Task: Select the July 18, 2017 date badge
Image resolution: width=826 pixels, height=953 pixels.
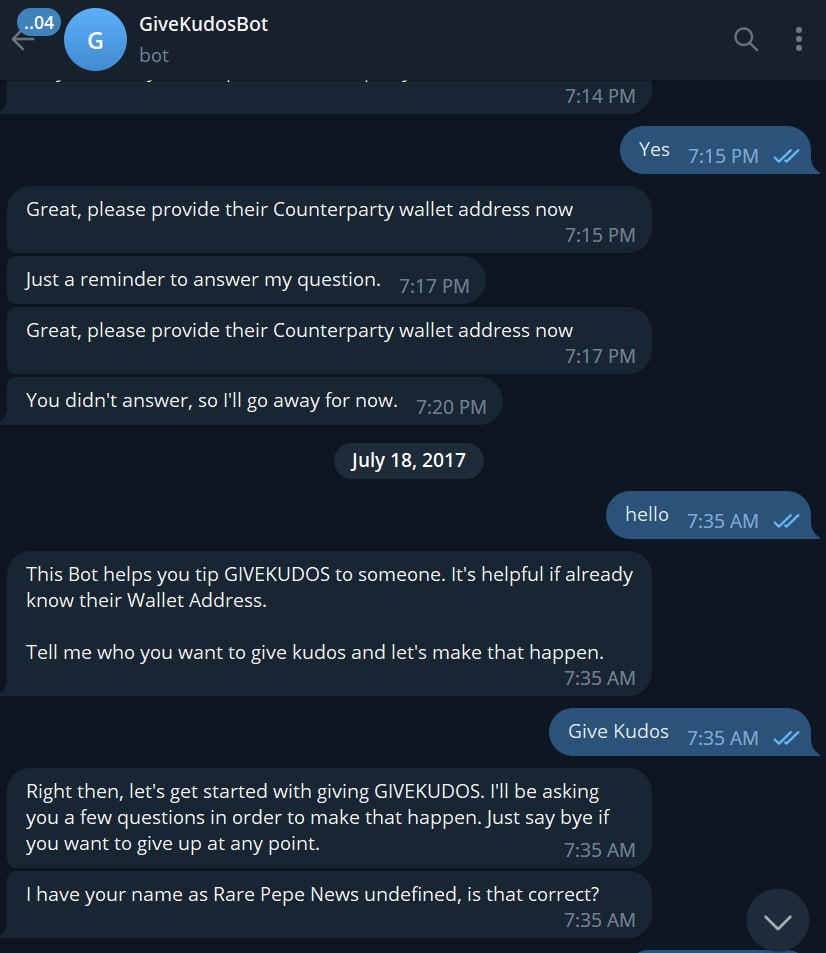Action: click(x=408, y=461)
